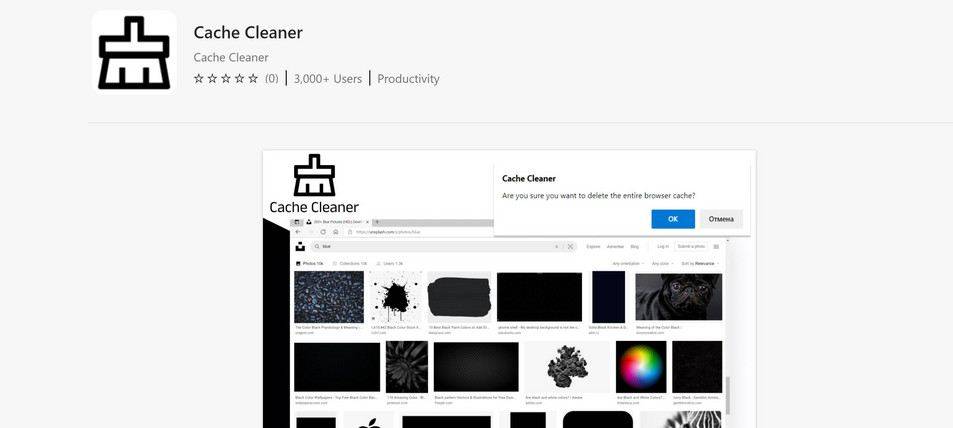Click the black pug dog thumbnail

coord(679,297)
